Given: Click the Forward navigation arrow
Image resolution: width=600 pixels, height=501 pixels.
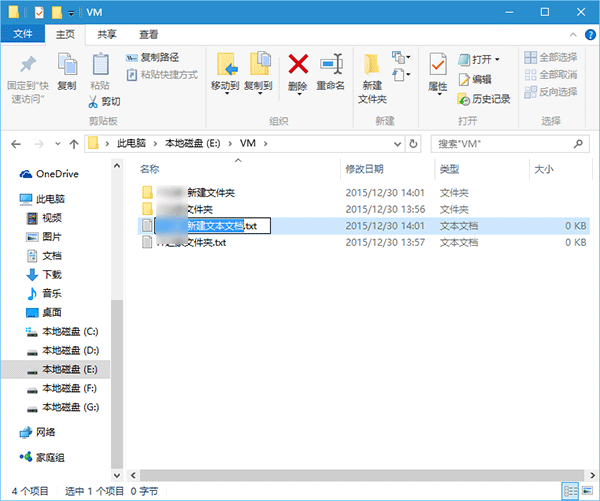Looking at the screenshot, I should coord(39,144).
